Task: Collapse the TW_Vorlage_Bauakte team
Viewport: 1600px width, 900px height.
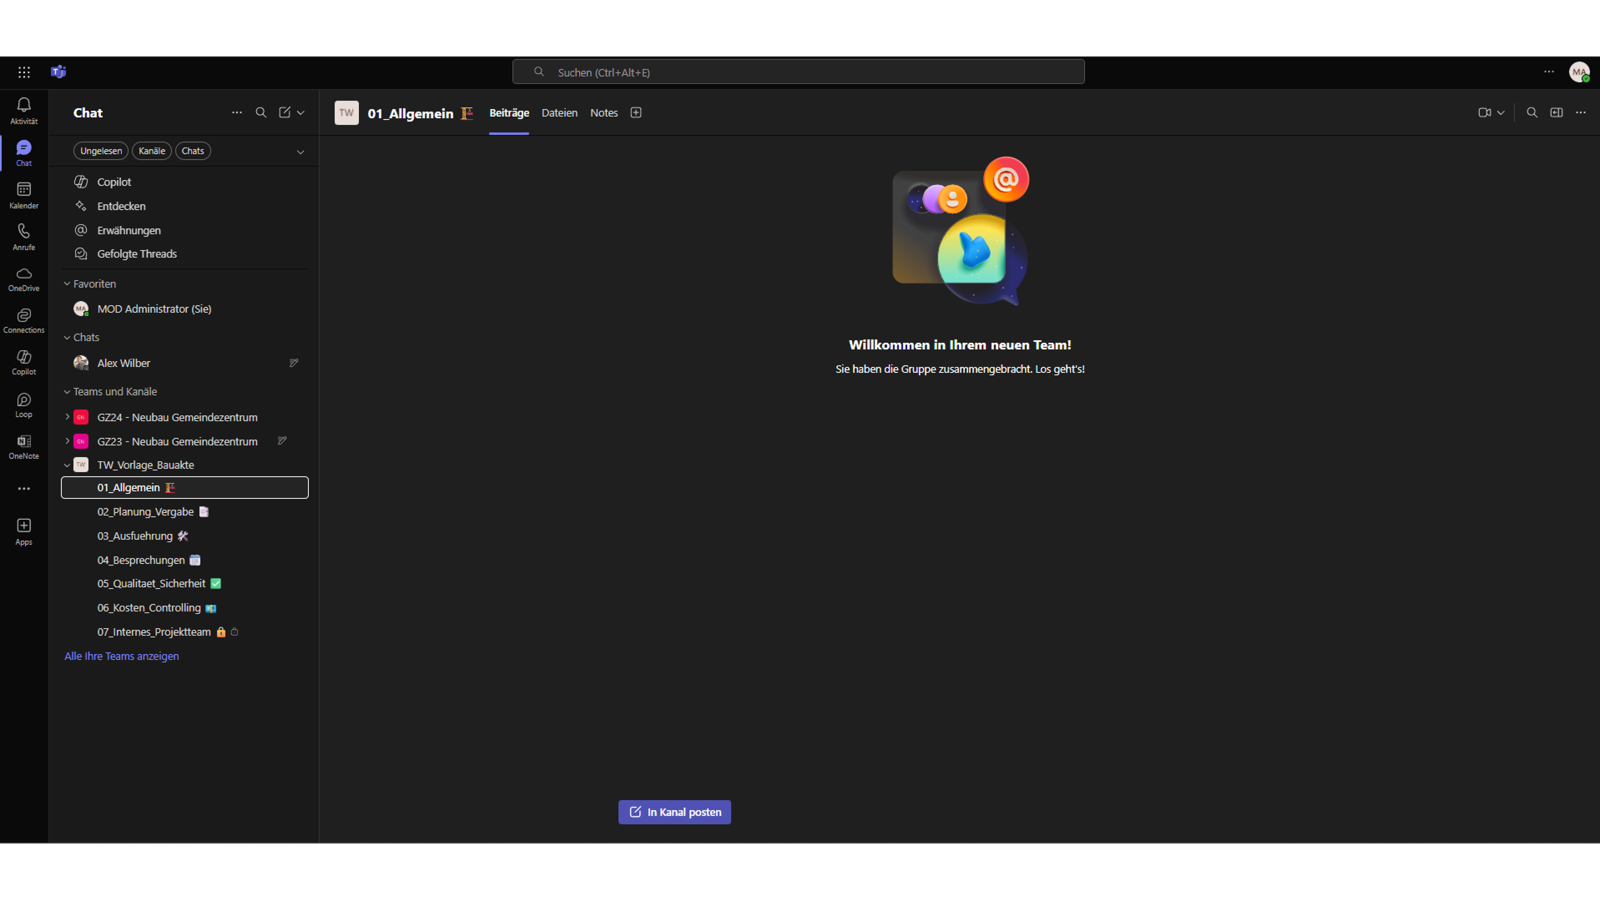Action: coord(67,465)
